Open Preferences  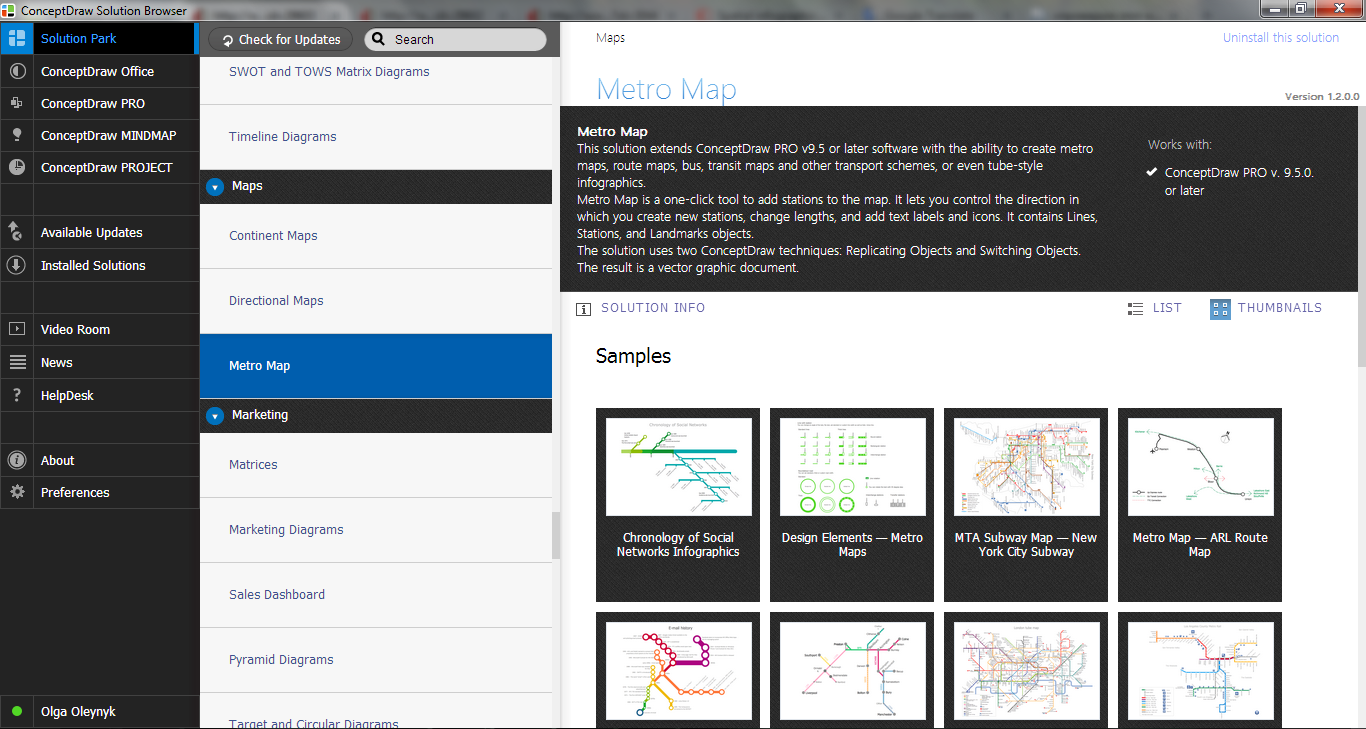click(98, 493)
